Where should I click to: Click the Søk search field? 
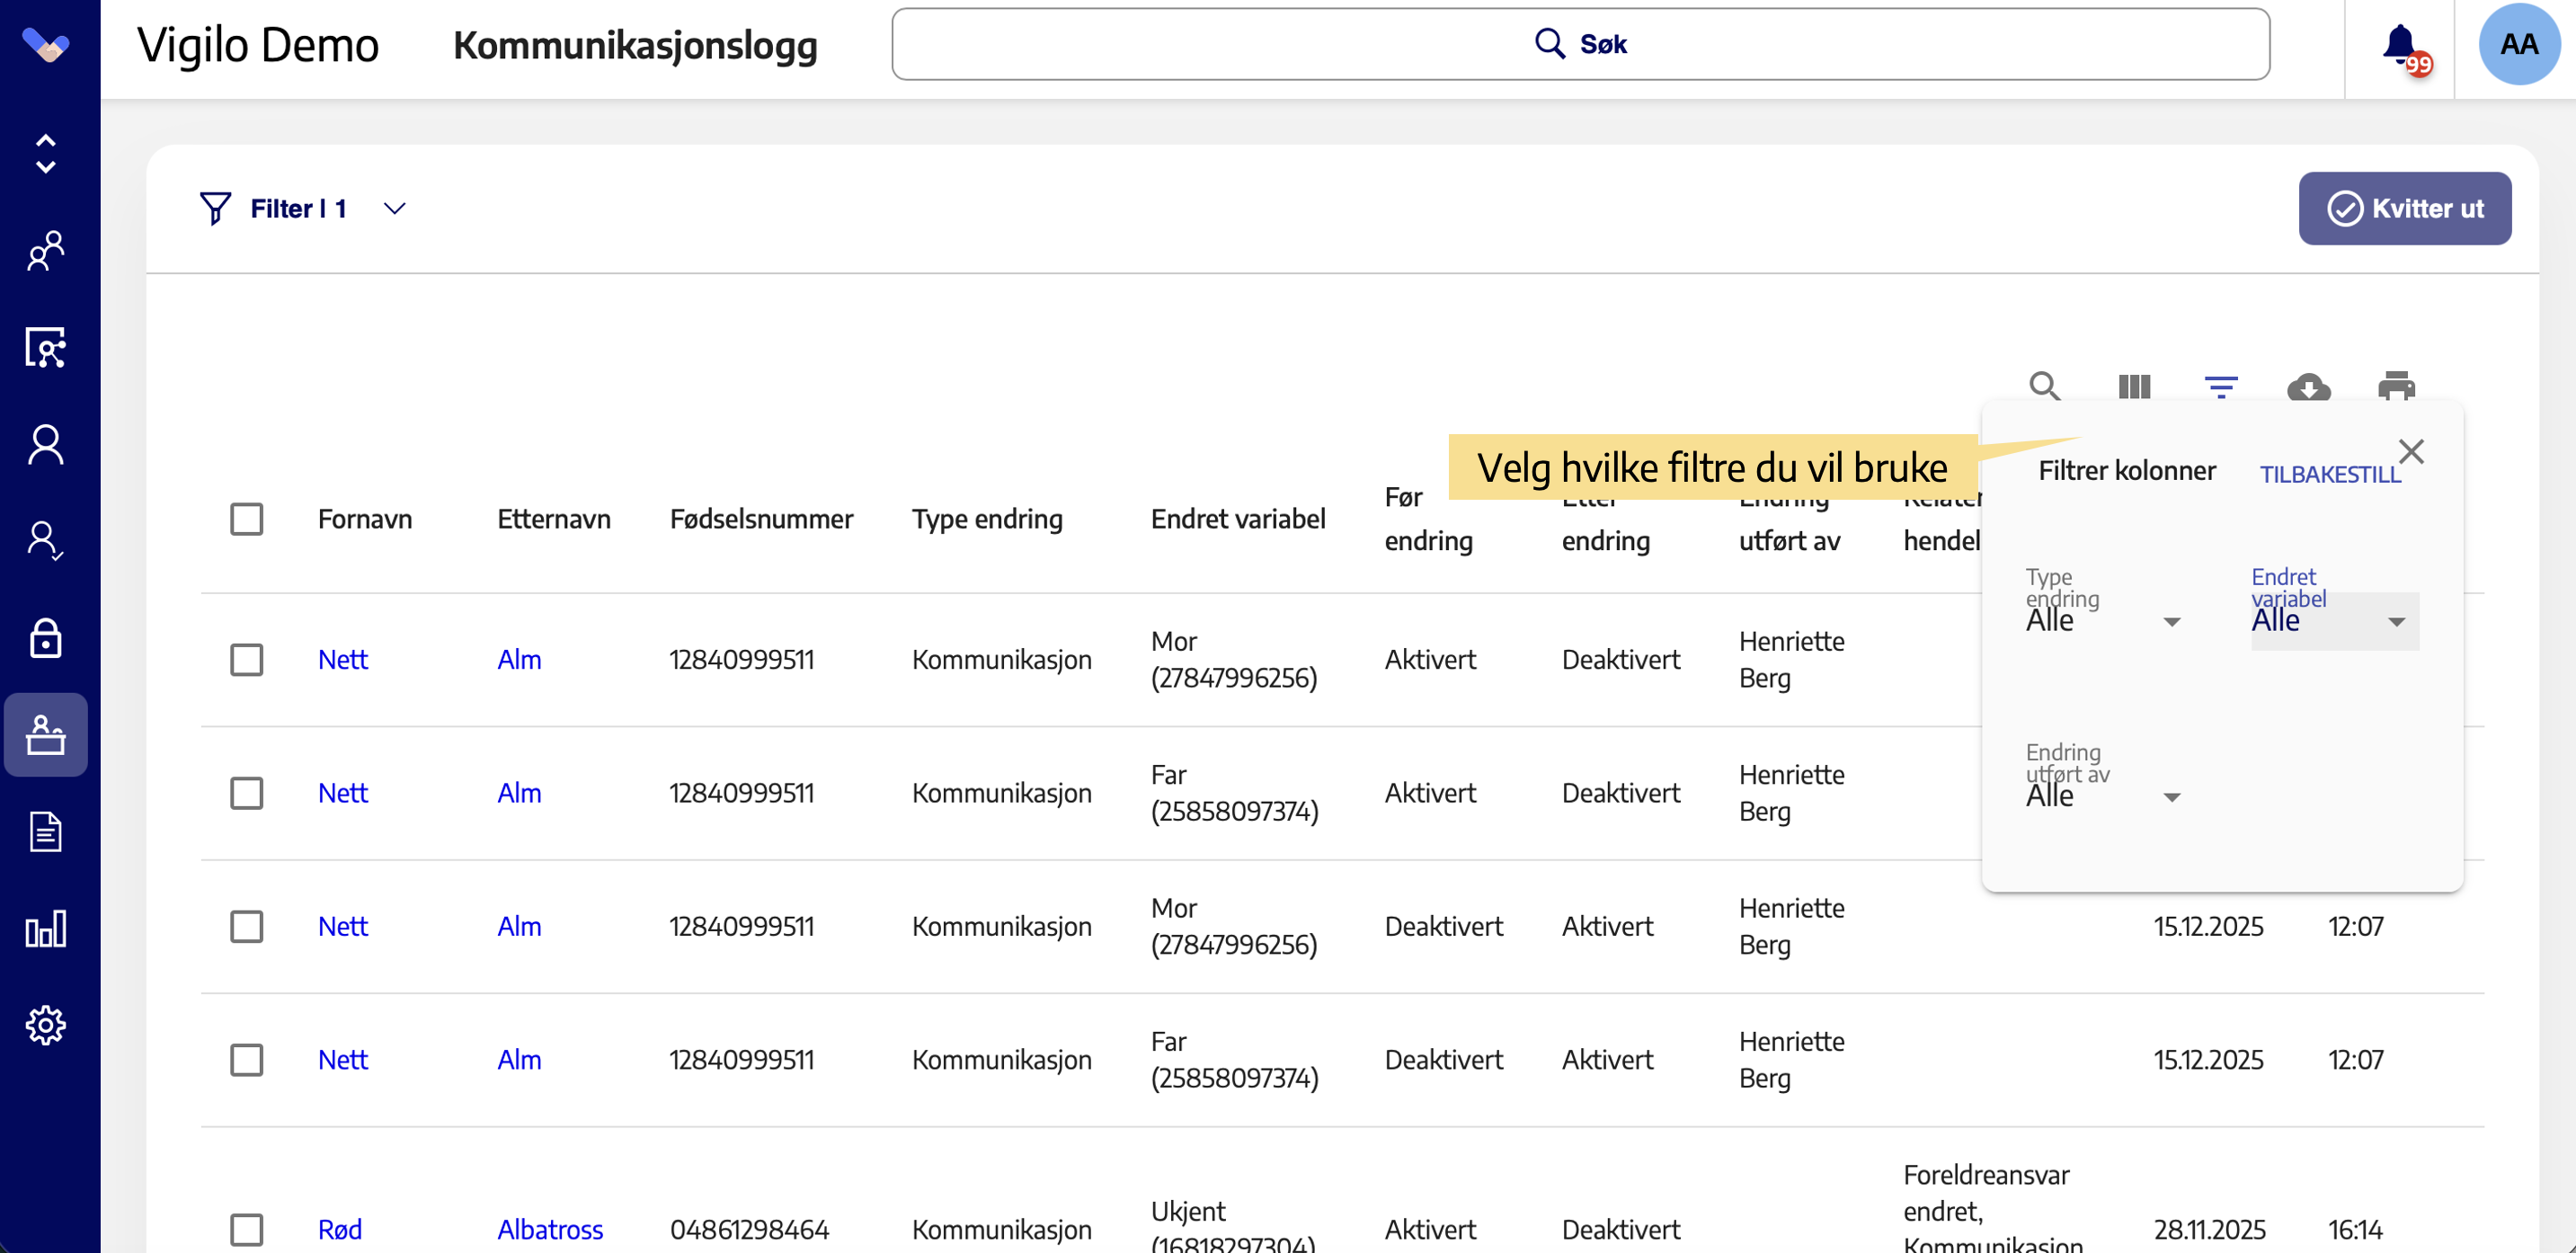1580,44
